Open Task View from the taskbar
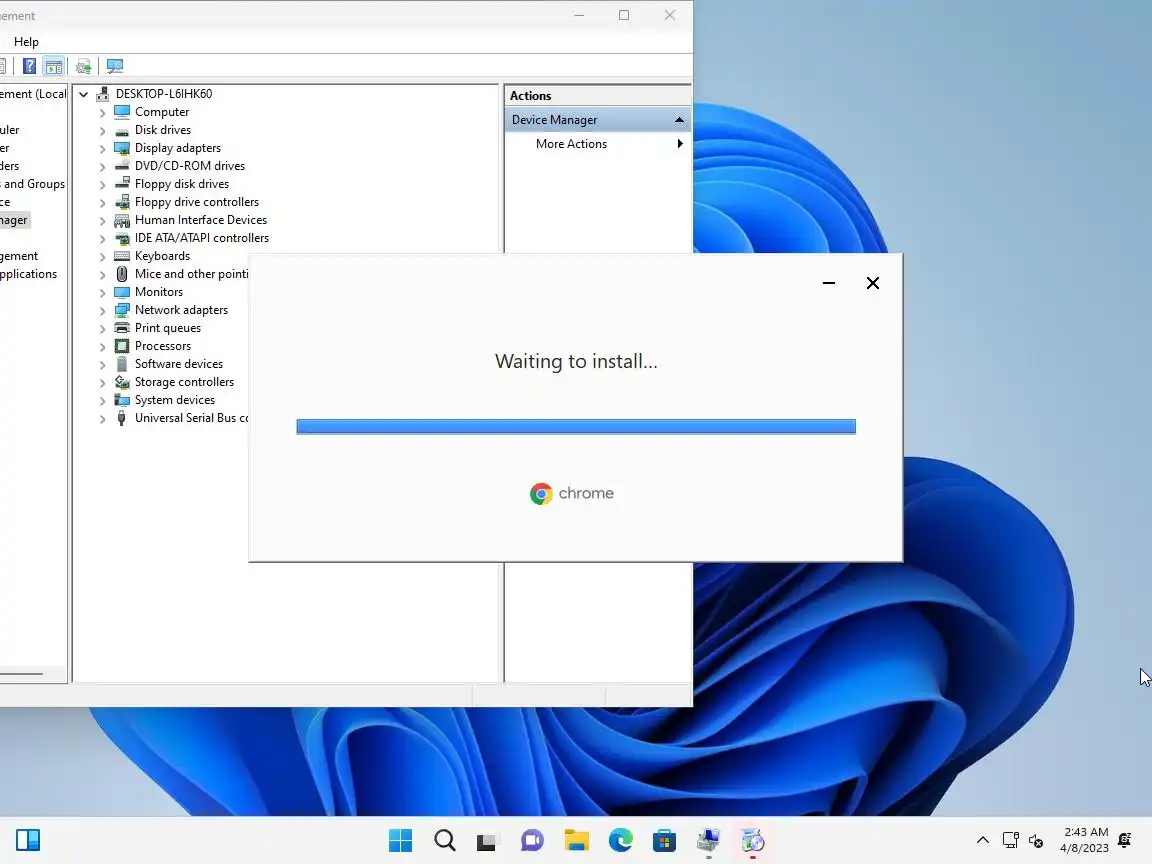This screenshot has width=1152, height=864. pyautogui.click(x=486, y=841)
